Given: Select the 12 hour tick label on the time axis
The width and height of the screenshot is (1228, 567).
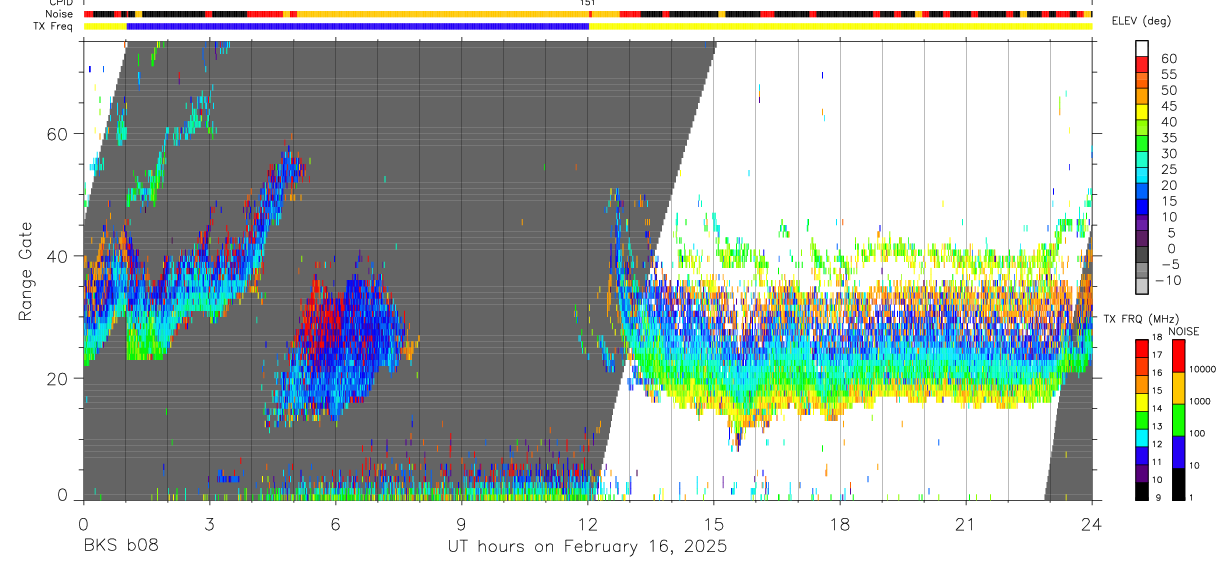Looking at the screenshot, I should (x=588, y=525).
